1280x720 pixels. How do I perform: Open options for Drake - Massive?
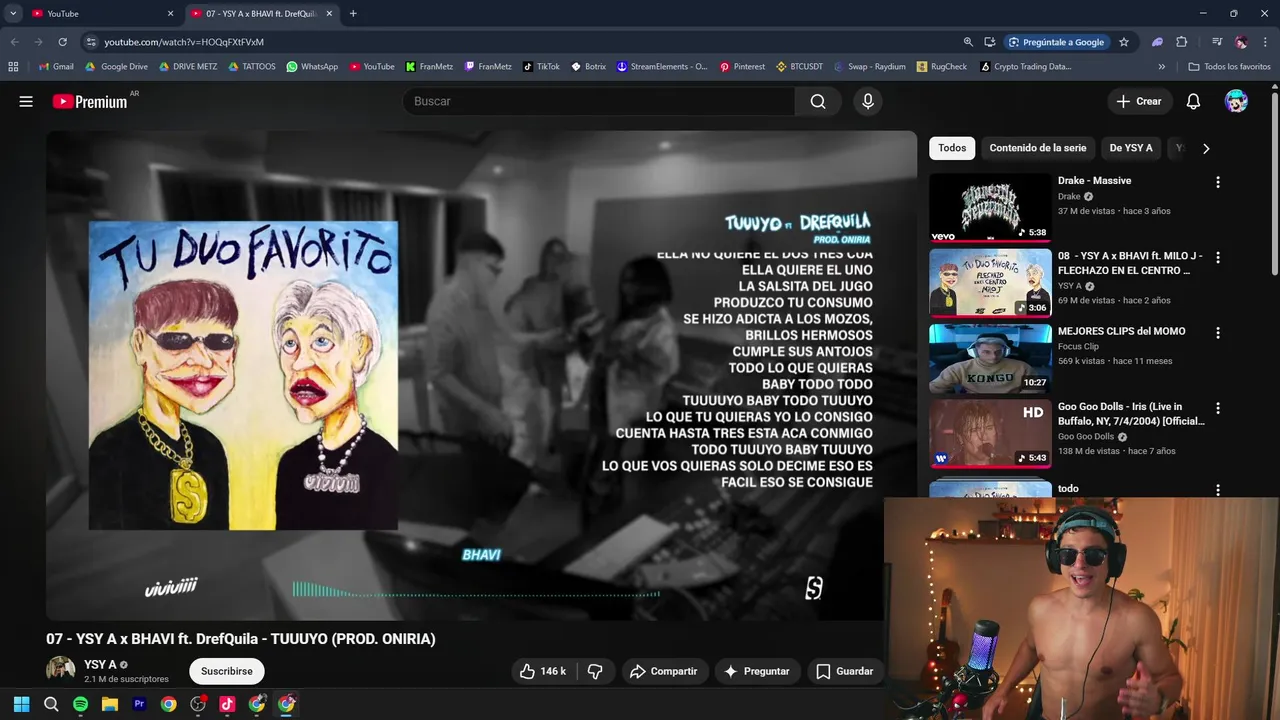click(x=1217, y=182)
